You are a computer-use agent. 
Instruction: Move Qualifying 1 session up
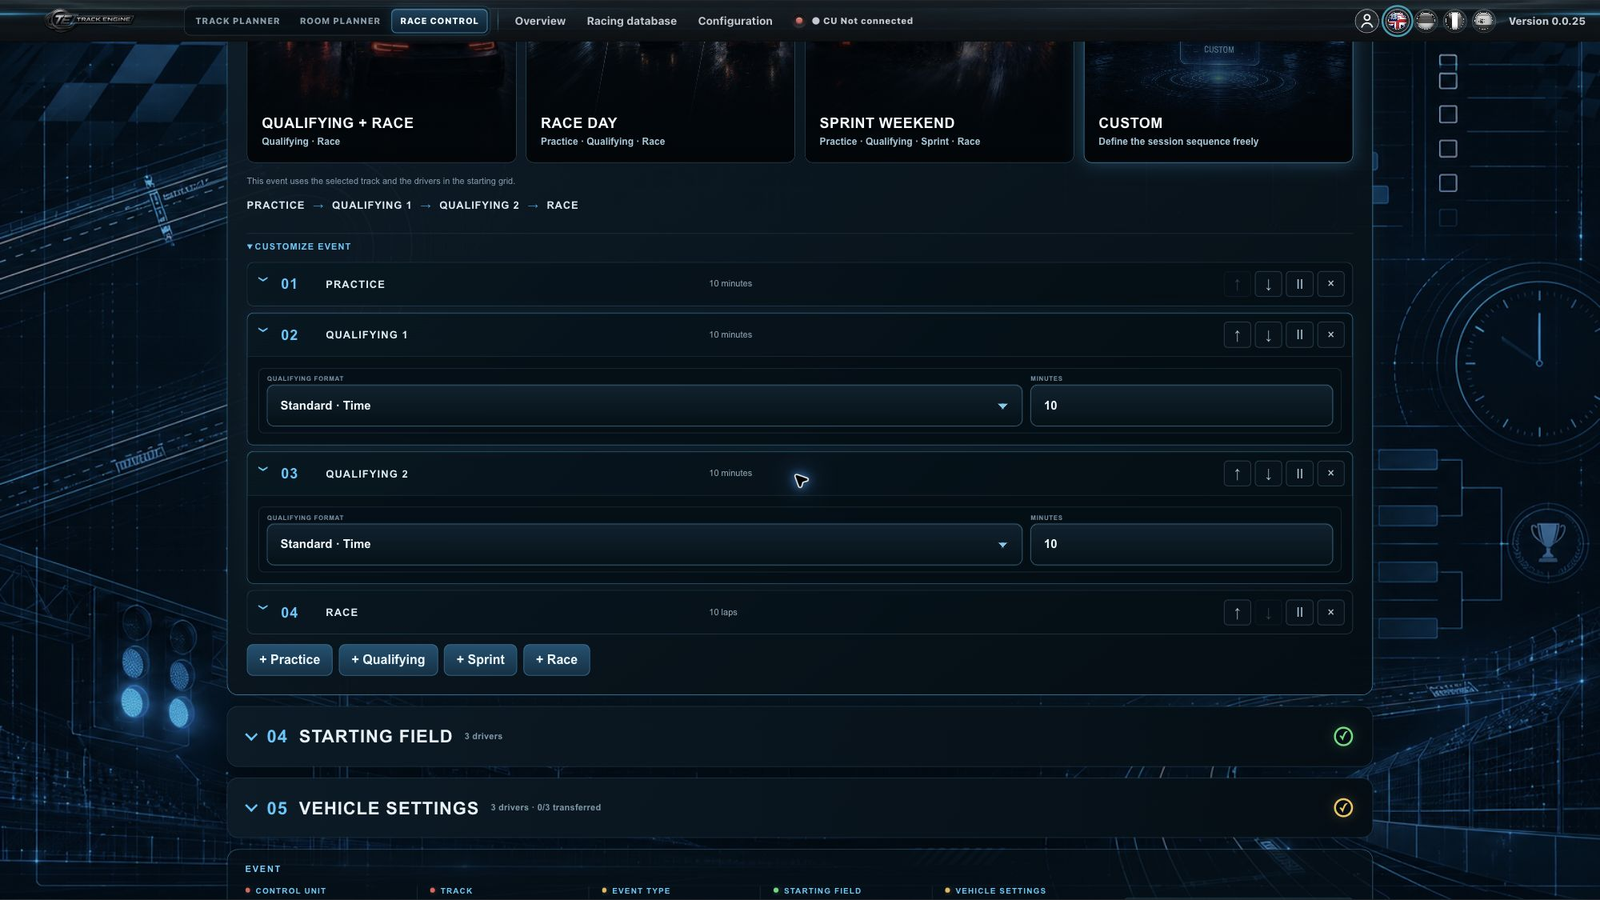pyautogui.click(x=1237, y=335)
